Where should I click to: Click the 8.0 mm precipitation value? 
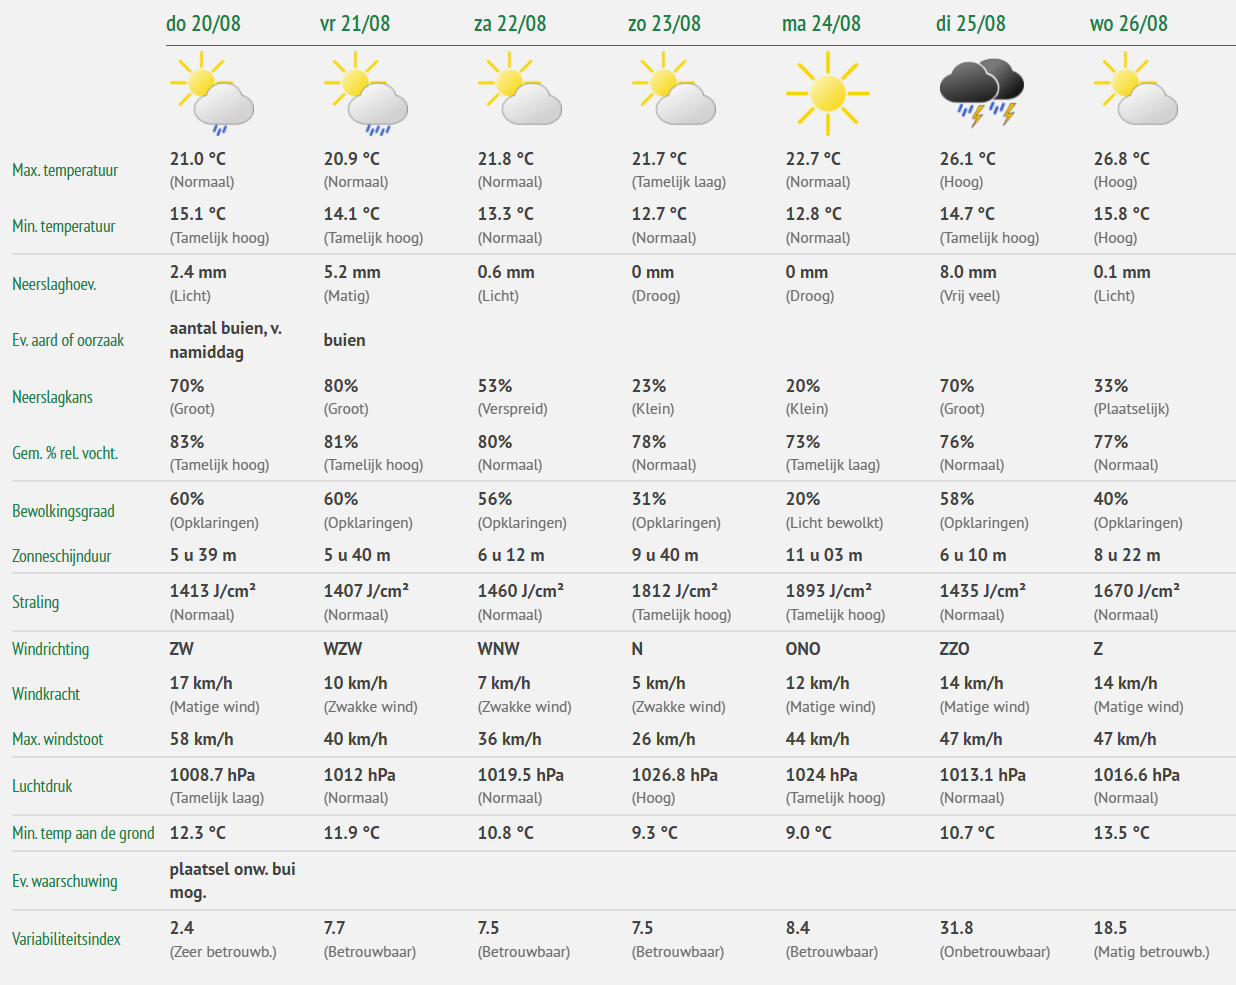click(969, 272)
